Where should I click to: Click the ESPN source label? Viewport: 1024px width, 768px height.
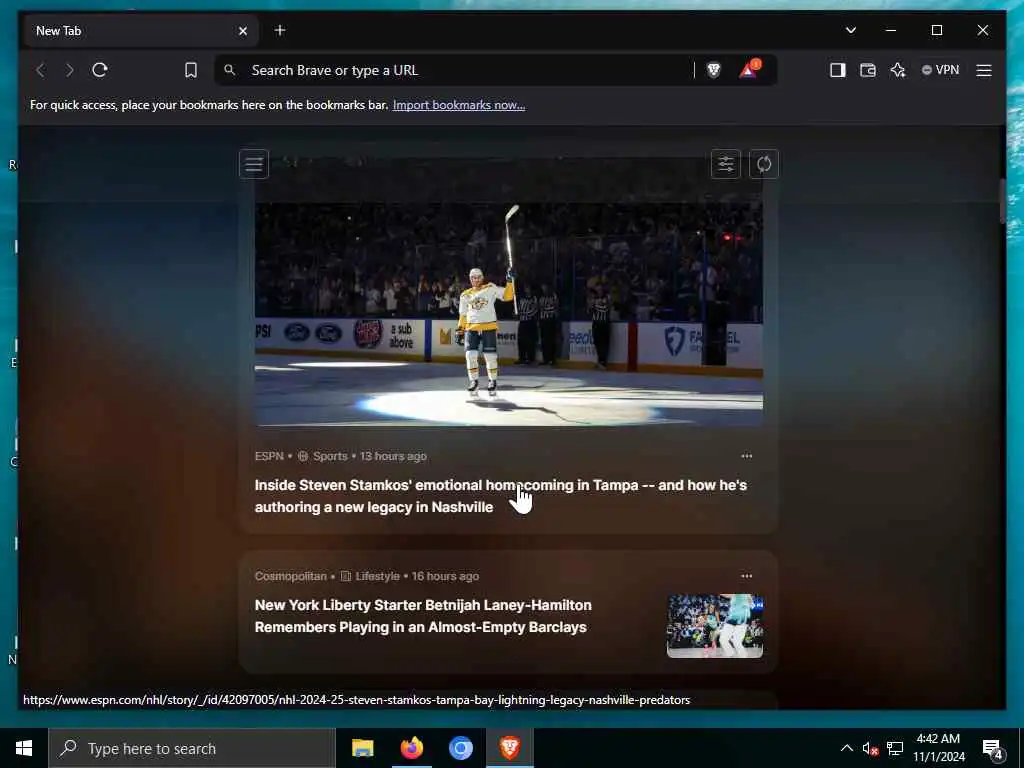point(269,456)
